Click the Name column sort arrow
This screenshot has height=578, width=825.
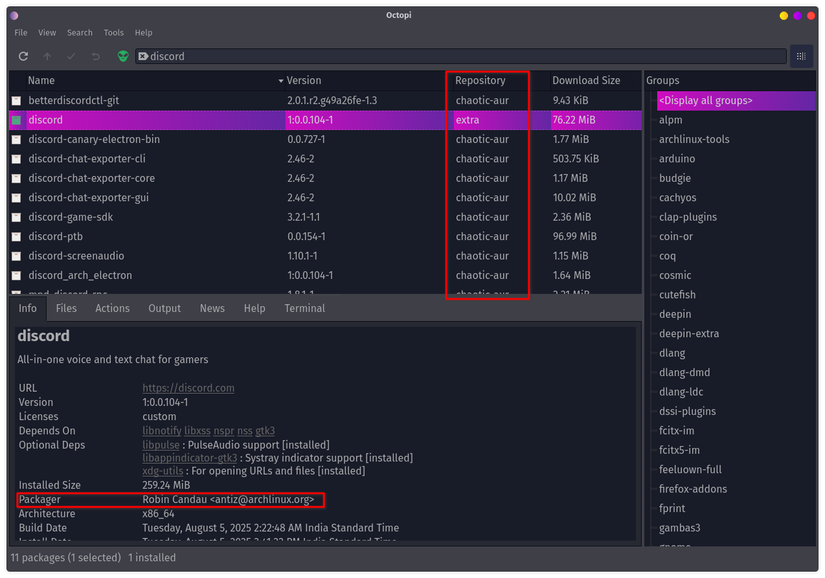tap(282, 80)
